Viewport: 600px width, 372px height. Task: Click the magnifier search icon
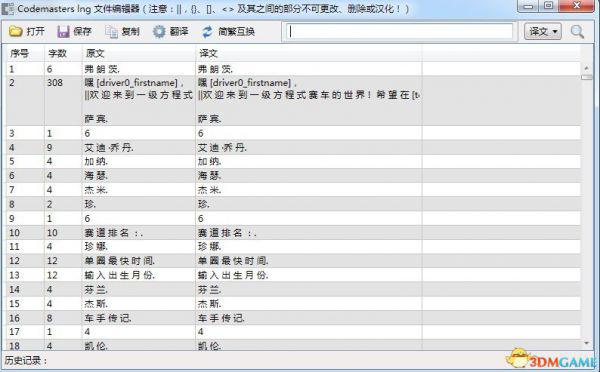577,31
